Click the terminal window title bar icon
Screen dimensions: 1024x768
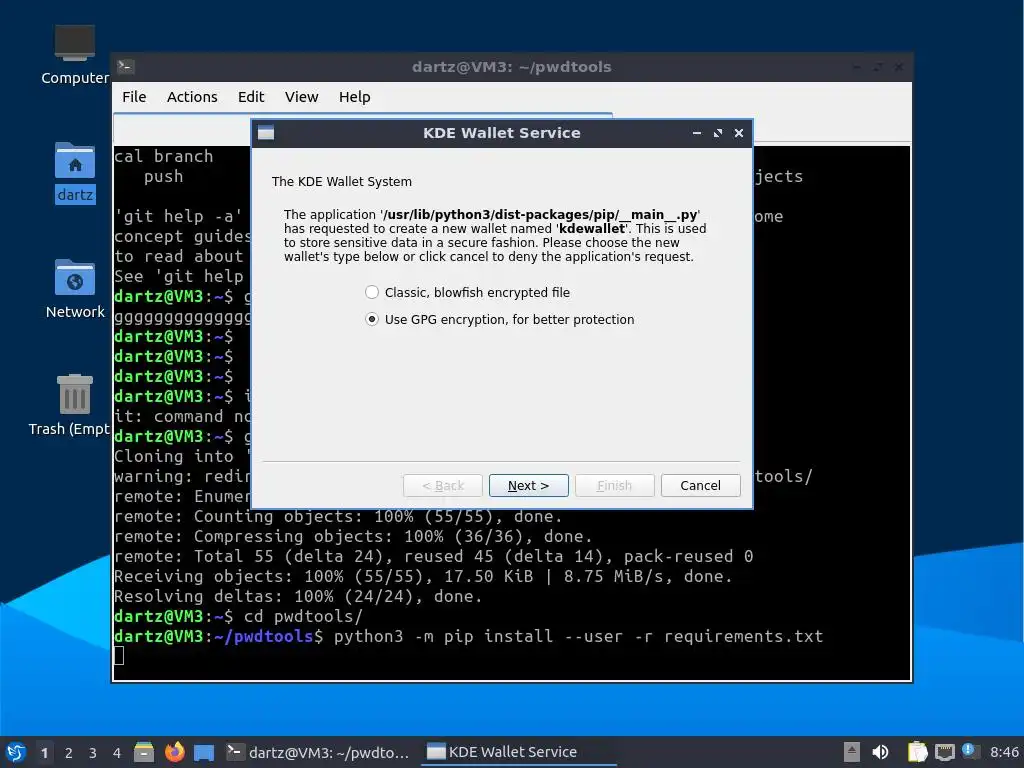[x=125, y=66]
